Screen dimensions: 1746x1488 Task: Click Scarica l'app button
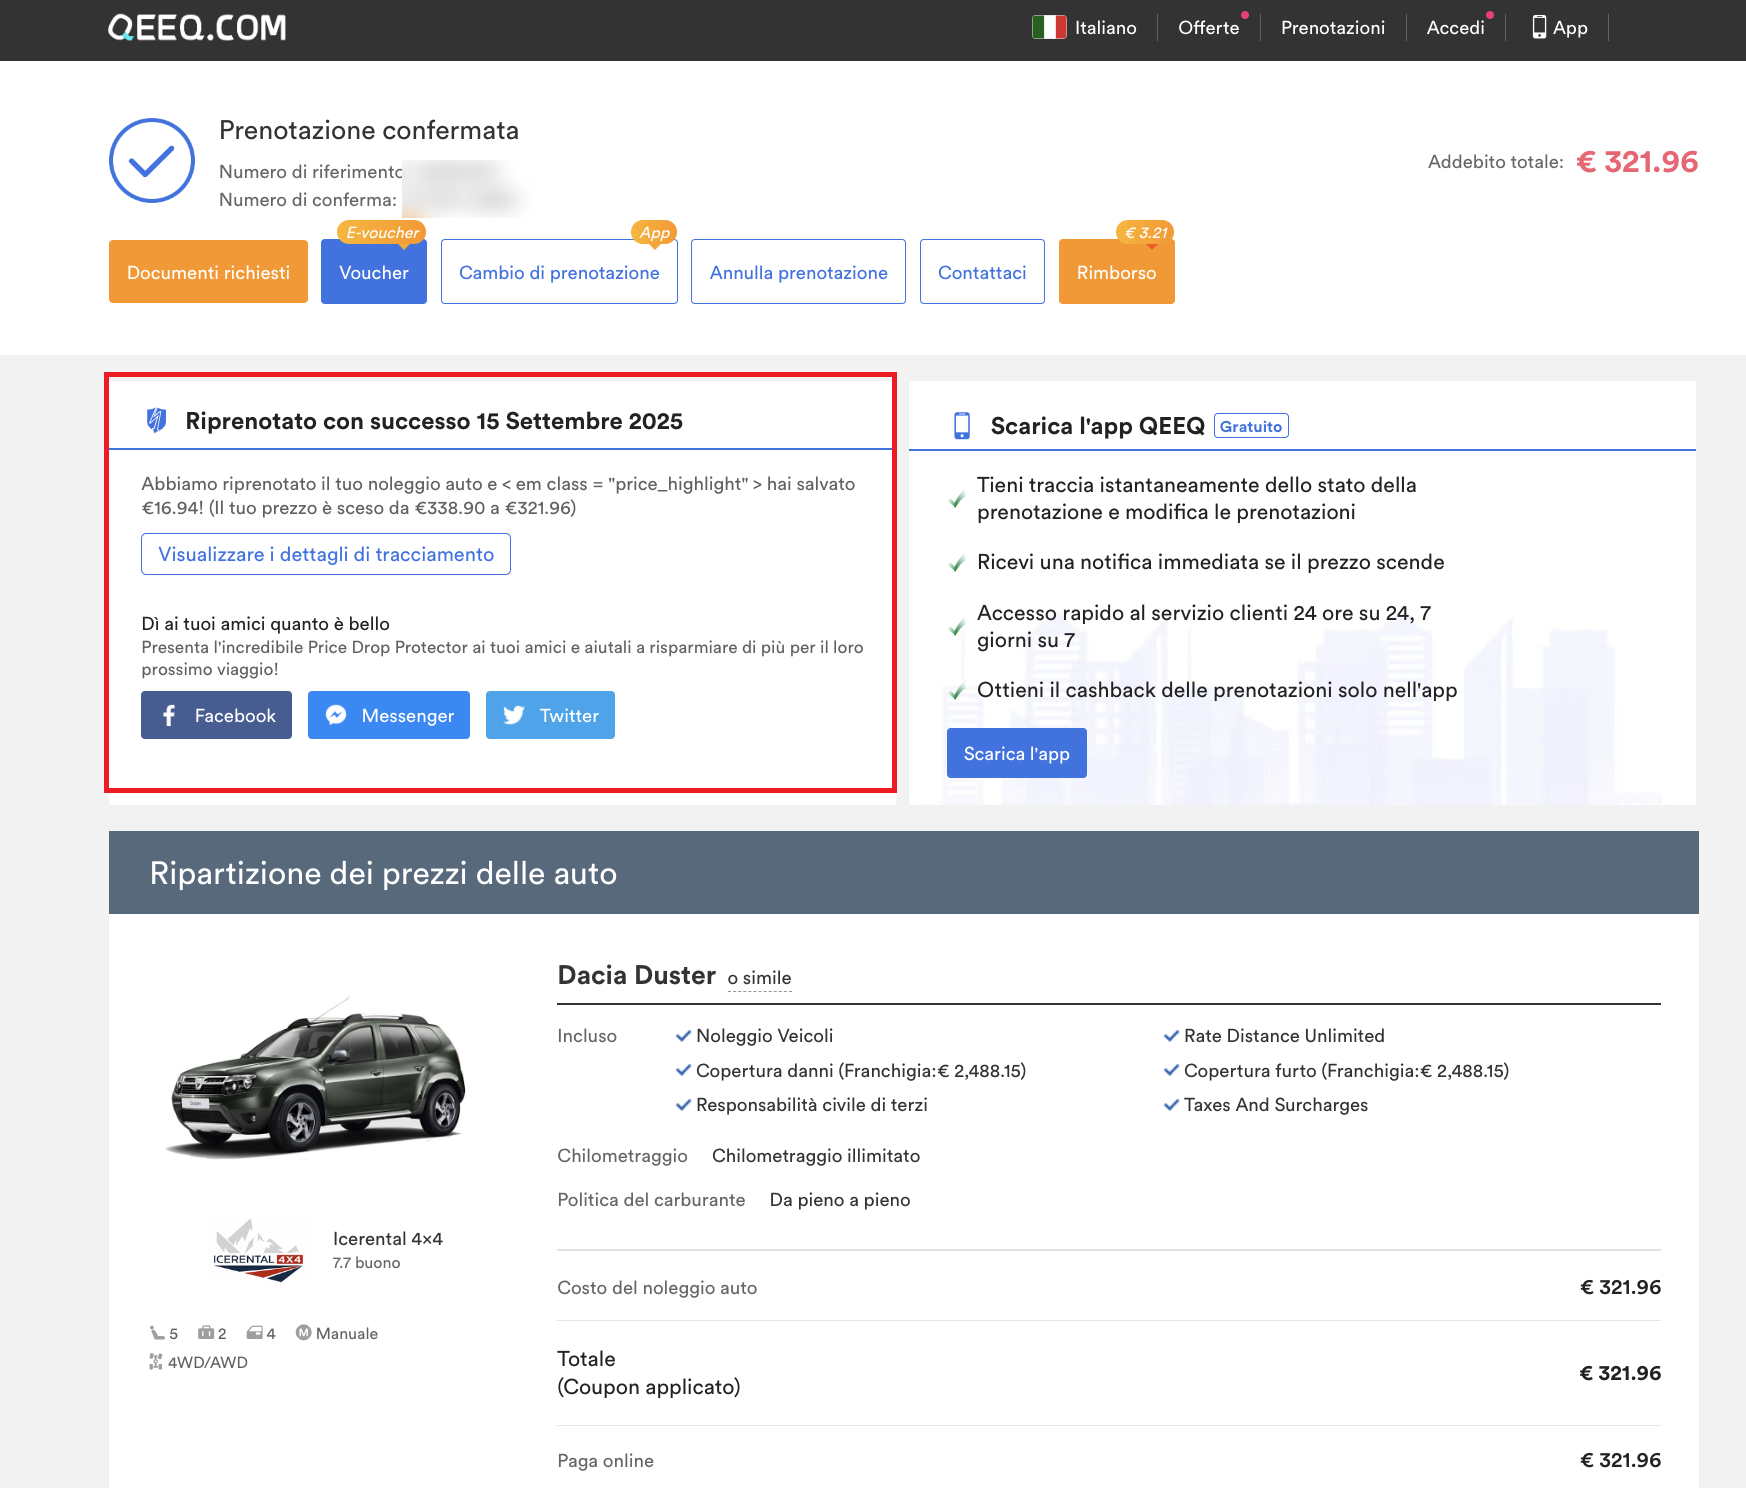click(x=1017, y=753)
